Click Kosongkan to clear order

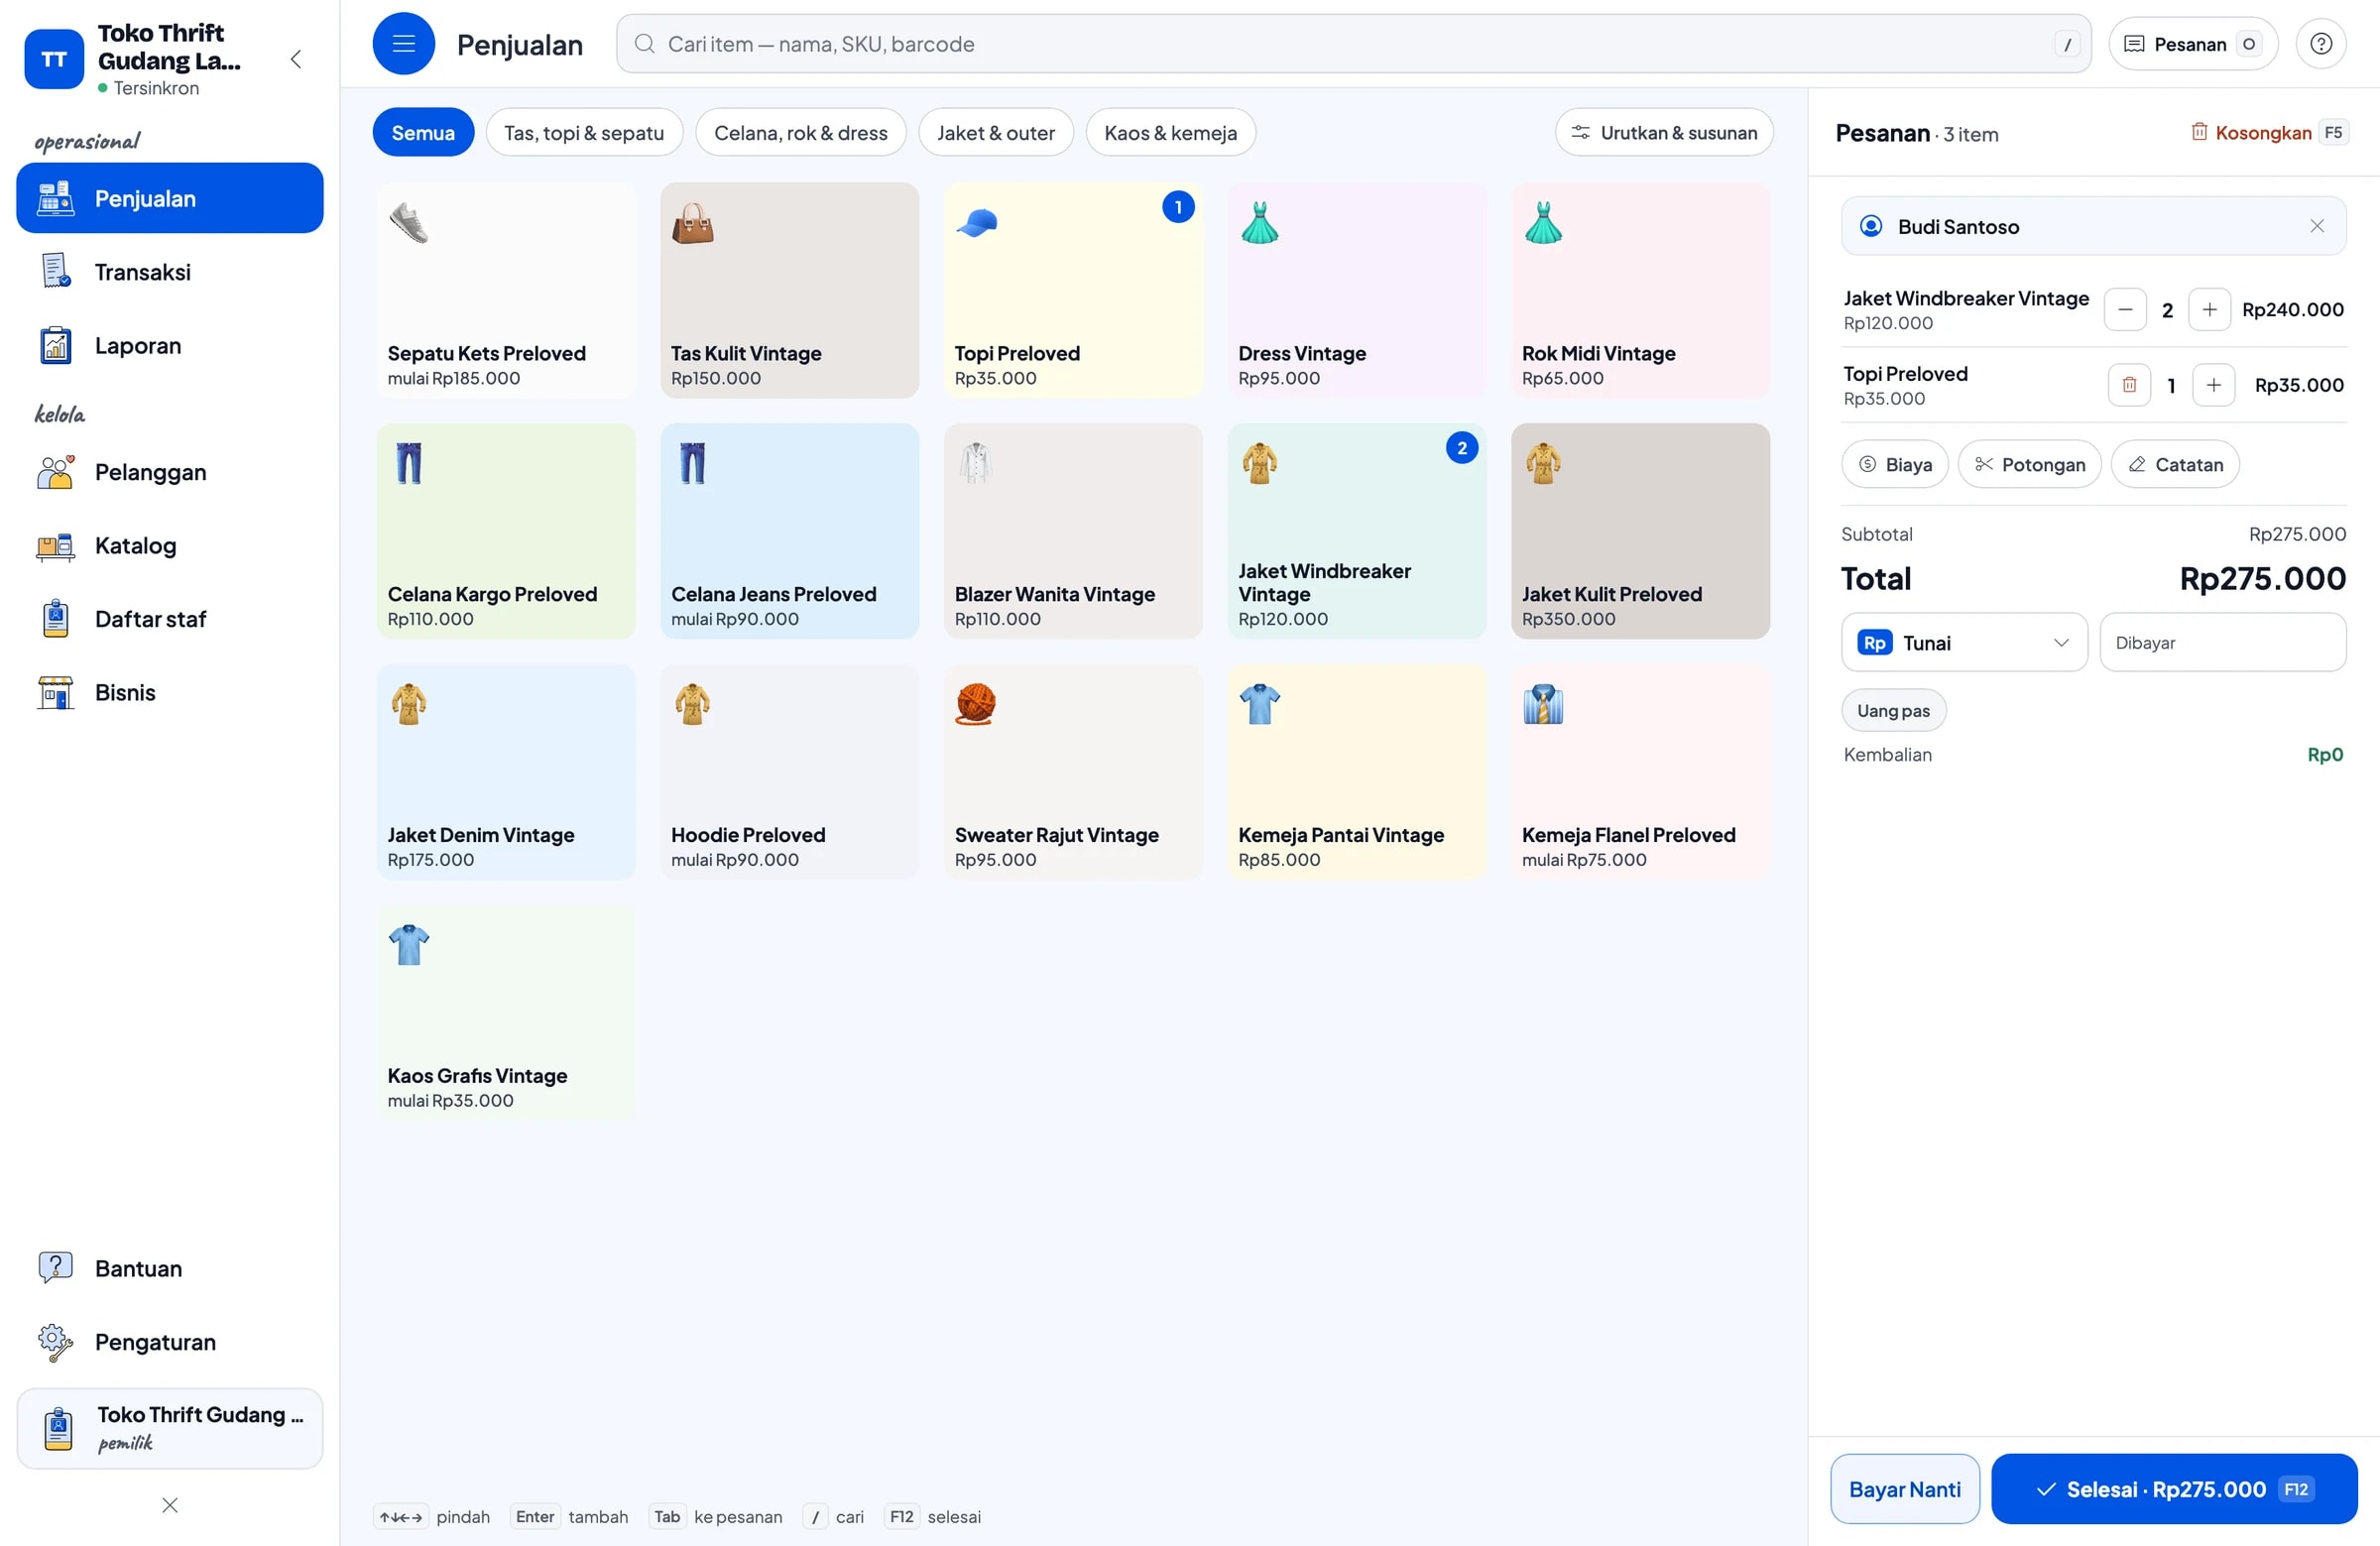(x=2268, y=132)
